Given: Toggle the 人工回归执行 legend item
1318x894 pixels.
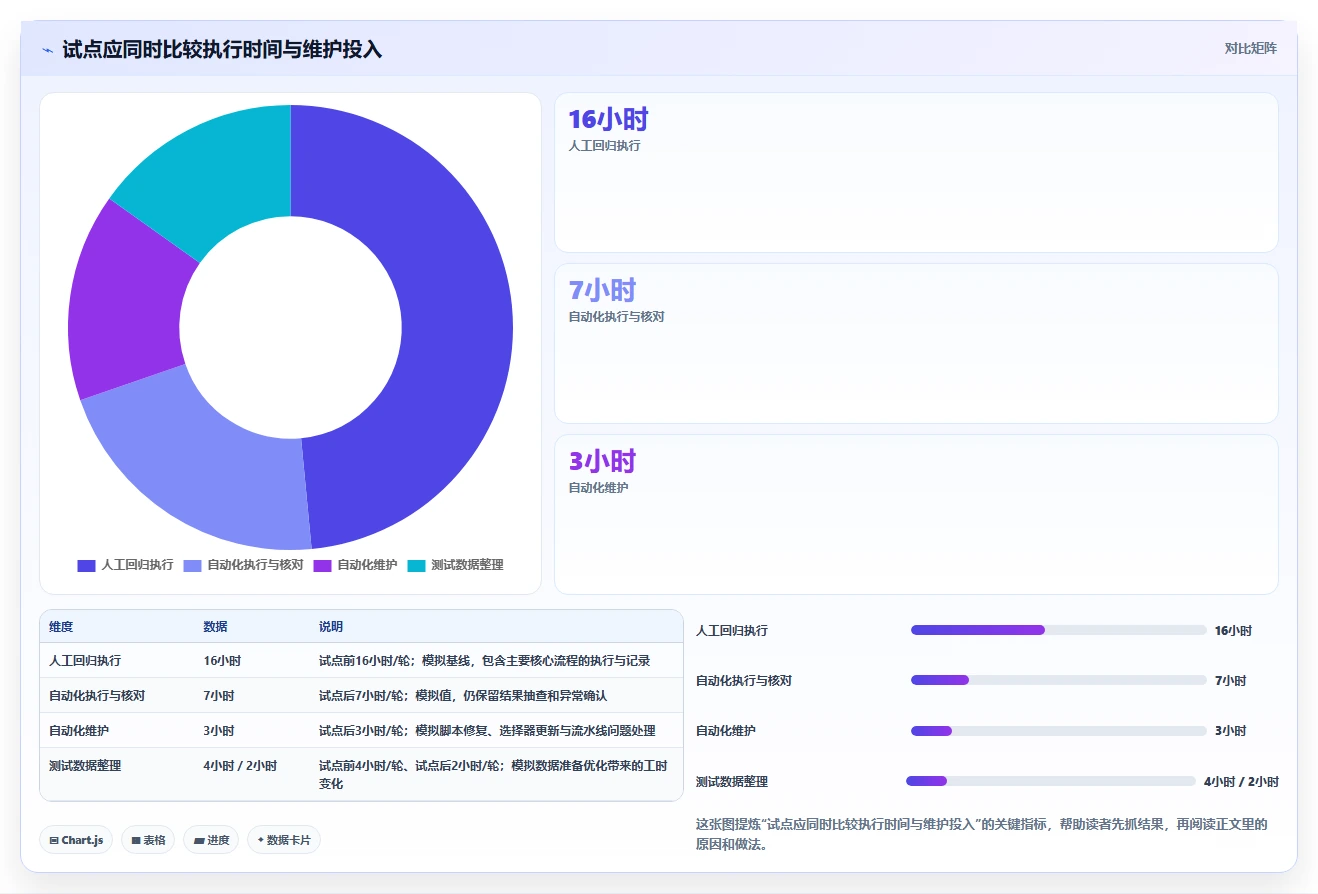Looking at the screenshot, I should coord(125,565).
